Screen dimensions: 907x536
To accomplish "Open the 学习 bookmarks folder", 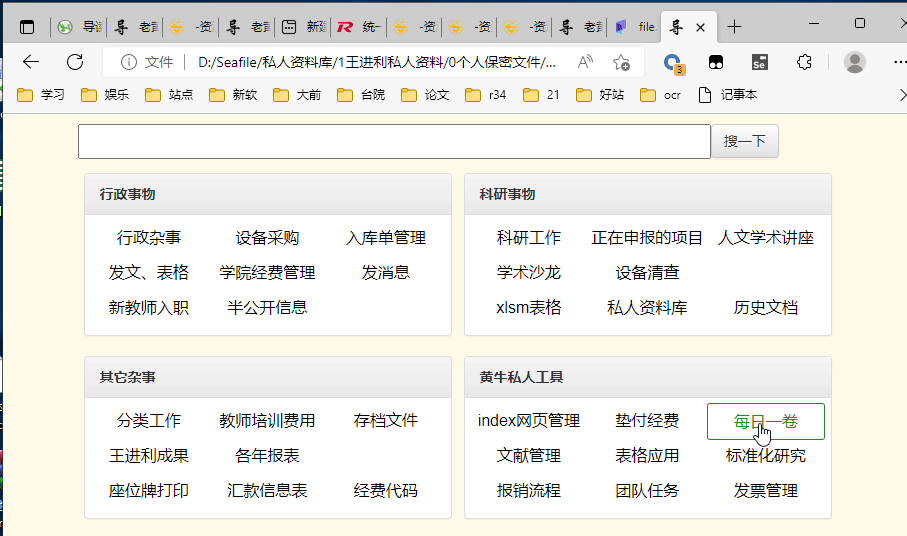I will pyautogui.click(x=41, y=95).
